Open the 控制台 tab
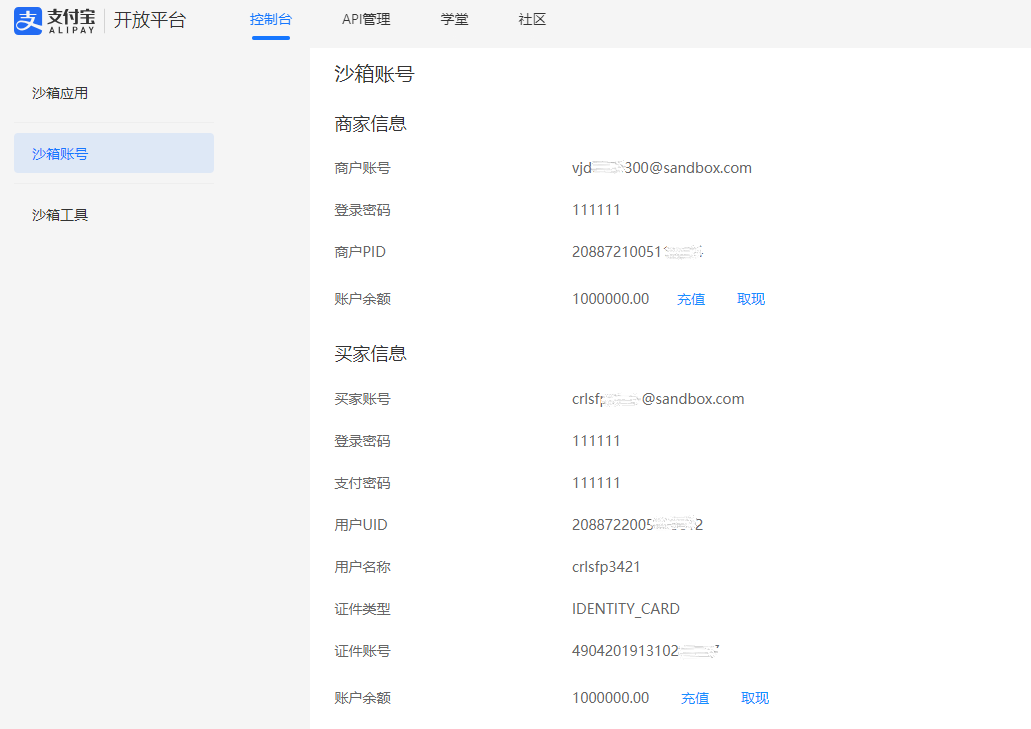 (270, 20)
